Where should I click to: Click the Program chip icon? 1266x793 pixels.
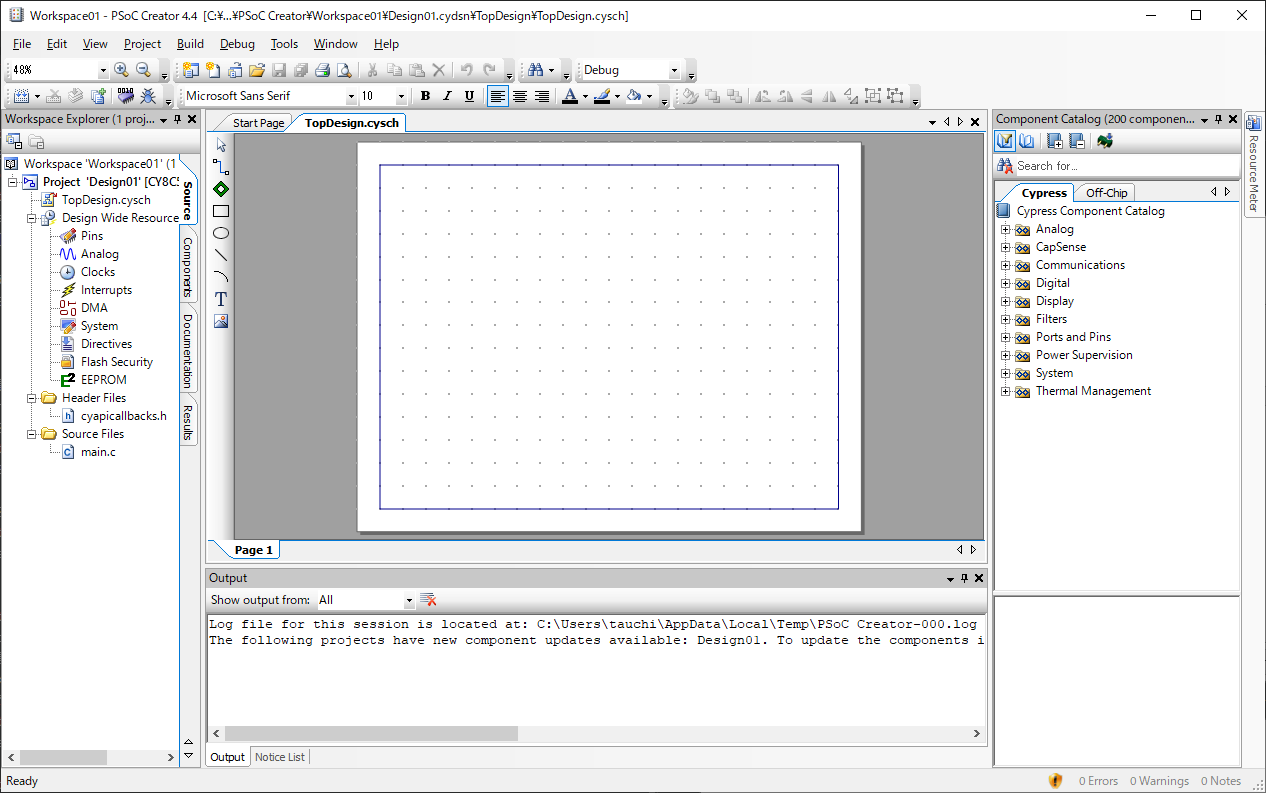(x=125, y=96)
